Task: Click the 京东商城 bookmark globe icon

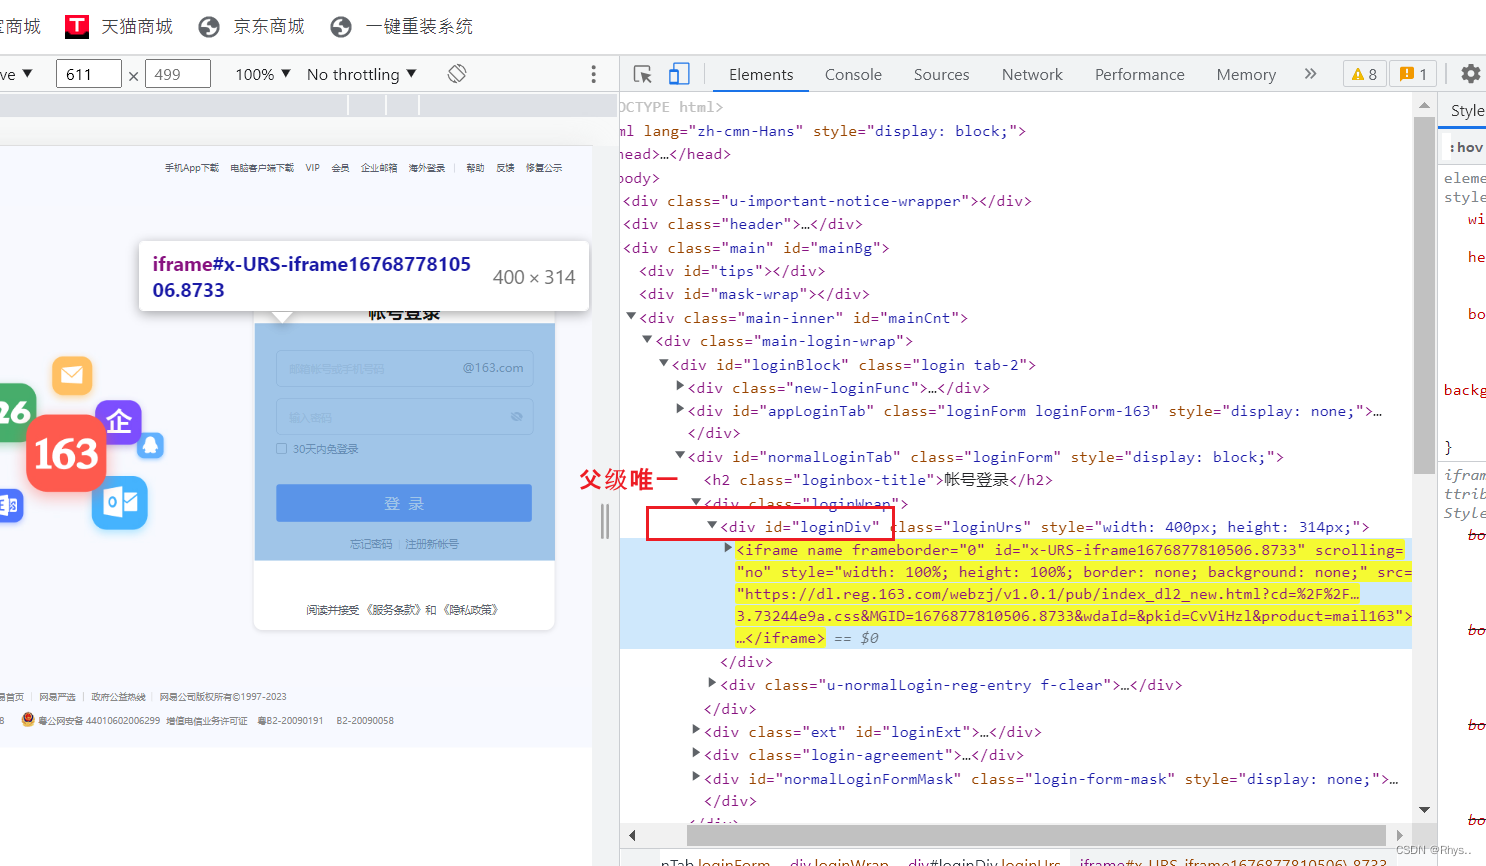Action: click(x=208, y=26)
